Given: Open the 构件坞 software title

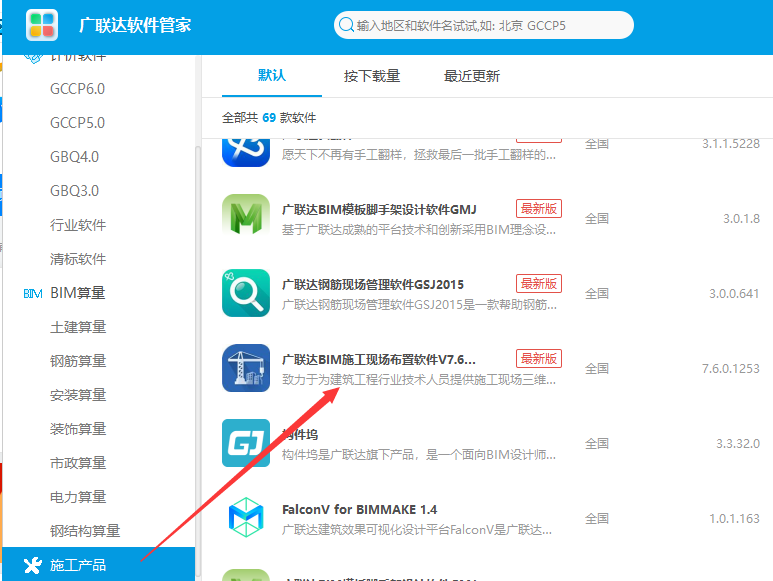Looking at the screenshot, I should pyautogui.click(x=300, y=434).
